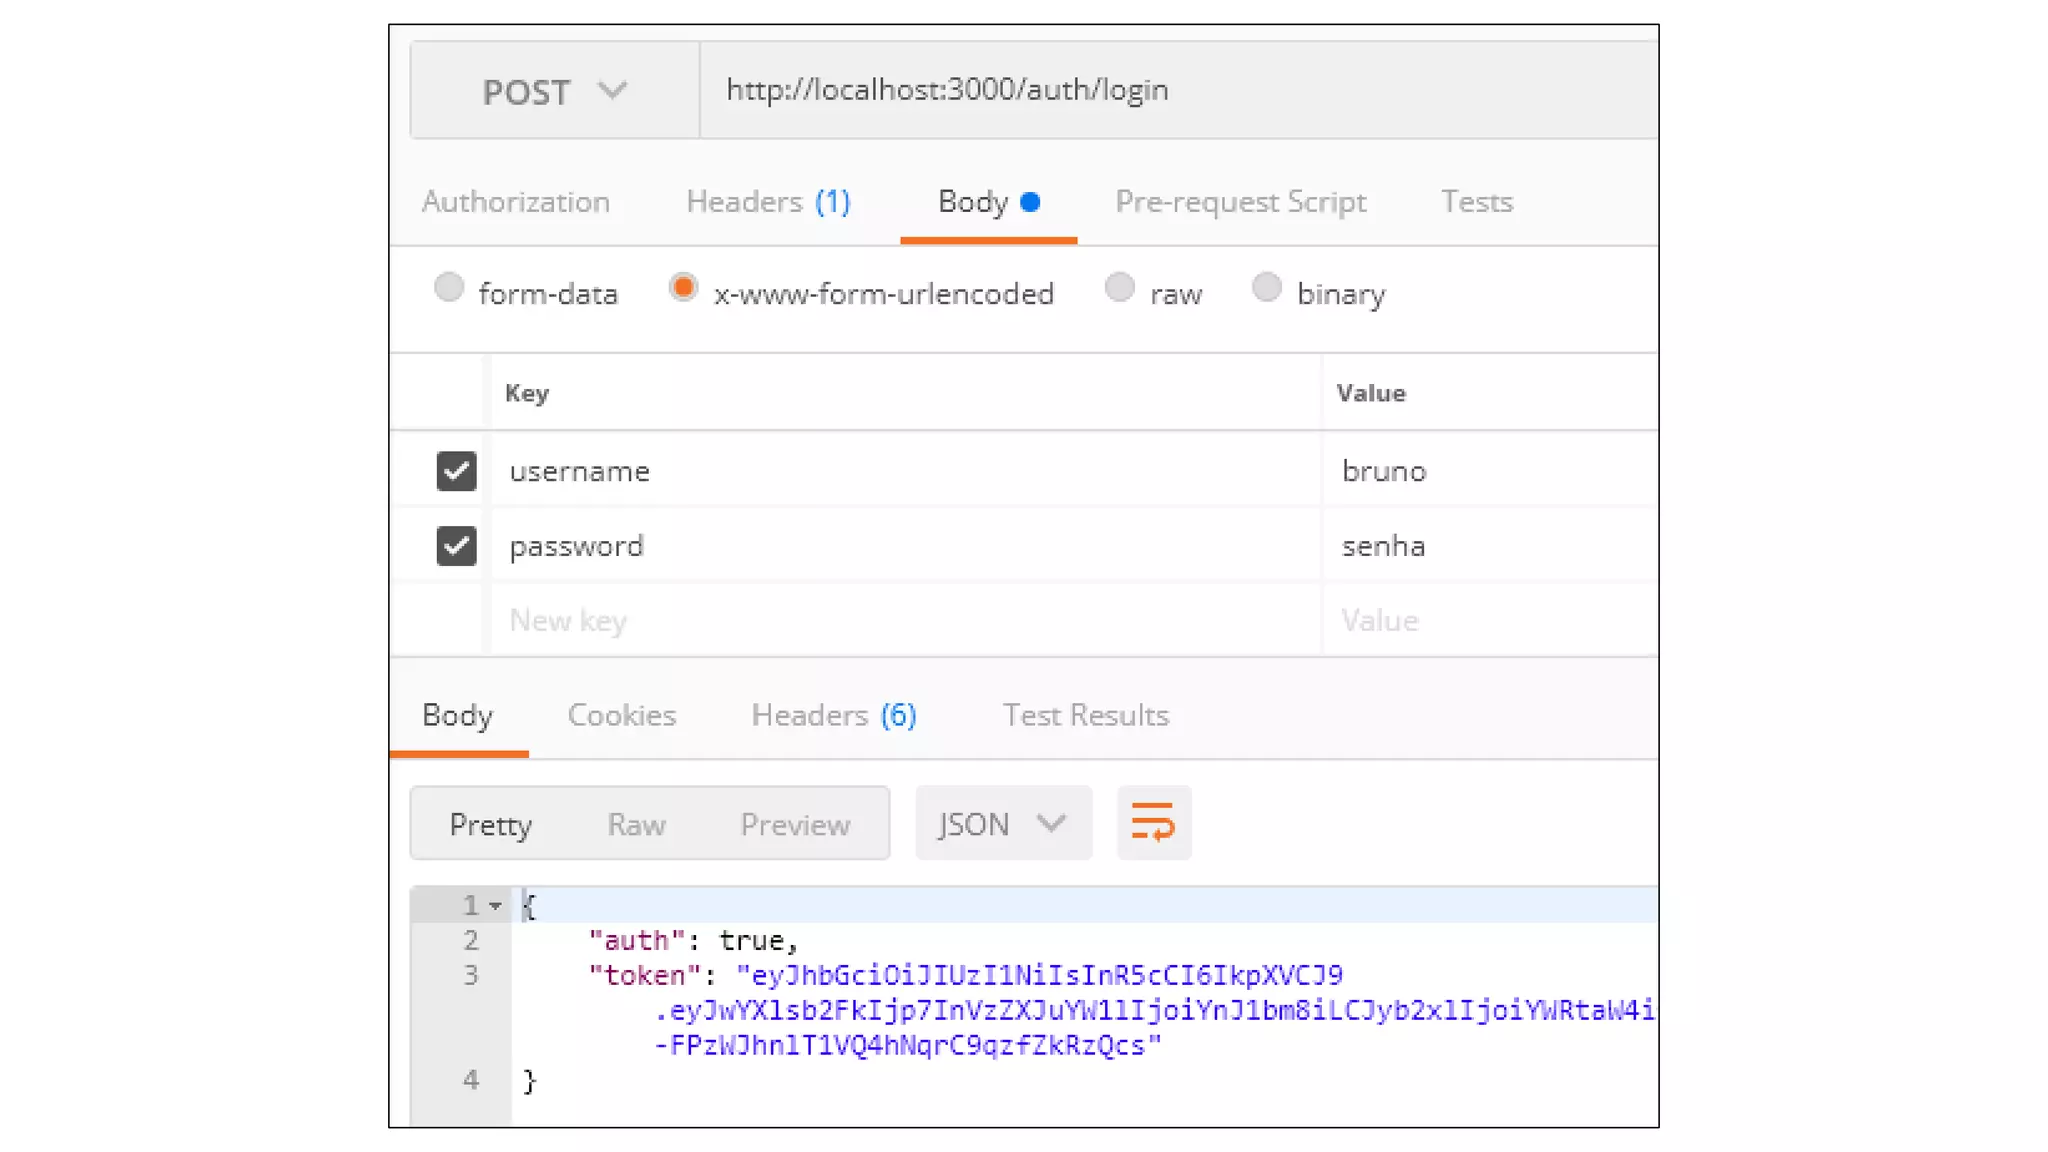Viewport: 2048px width, 1152px height.
Task: Open the response Headers (6) tab
Action: tap(833, 716)
